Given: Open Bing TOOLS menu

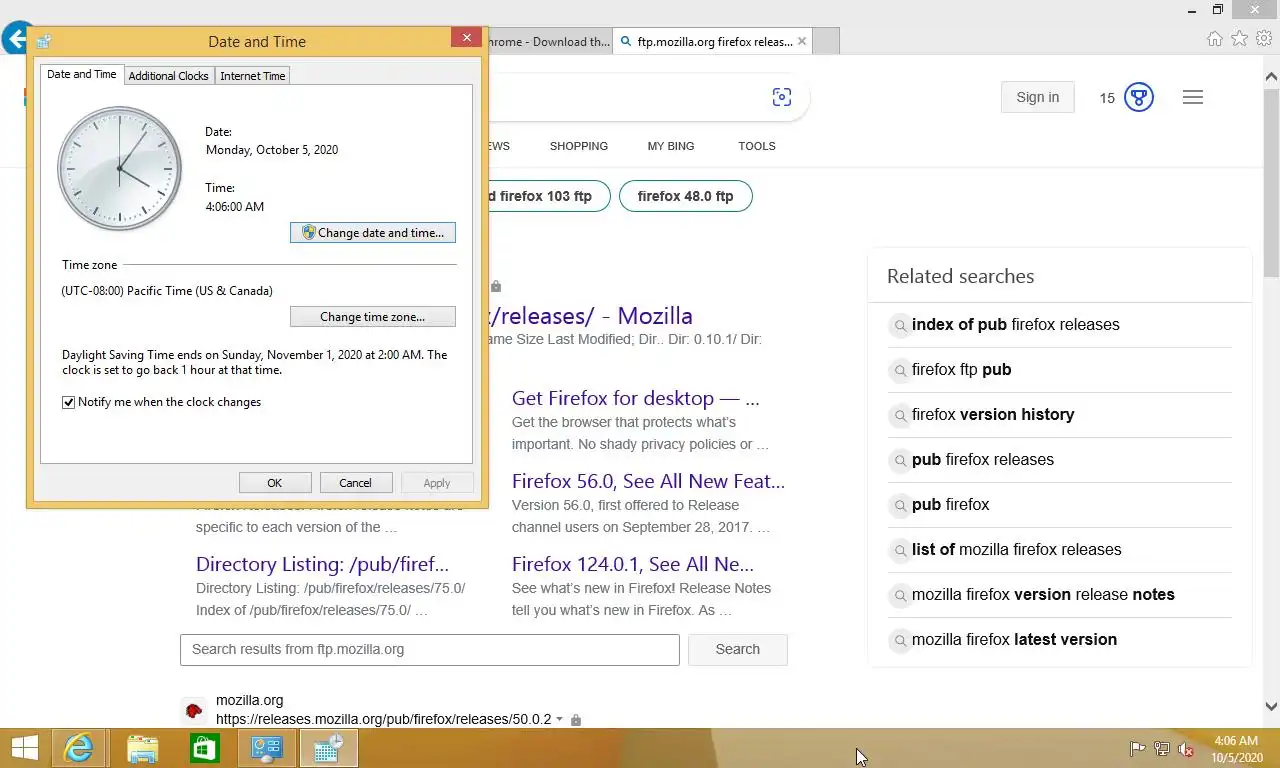Looking at the screenshot, I should 757,146.
